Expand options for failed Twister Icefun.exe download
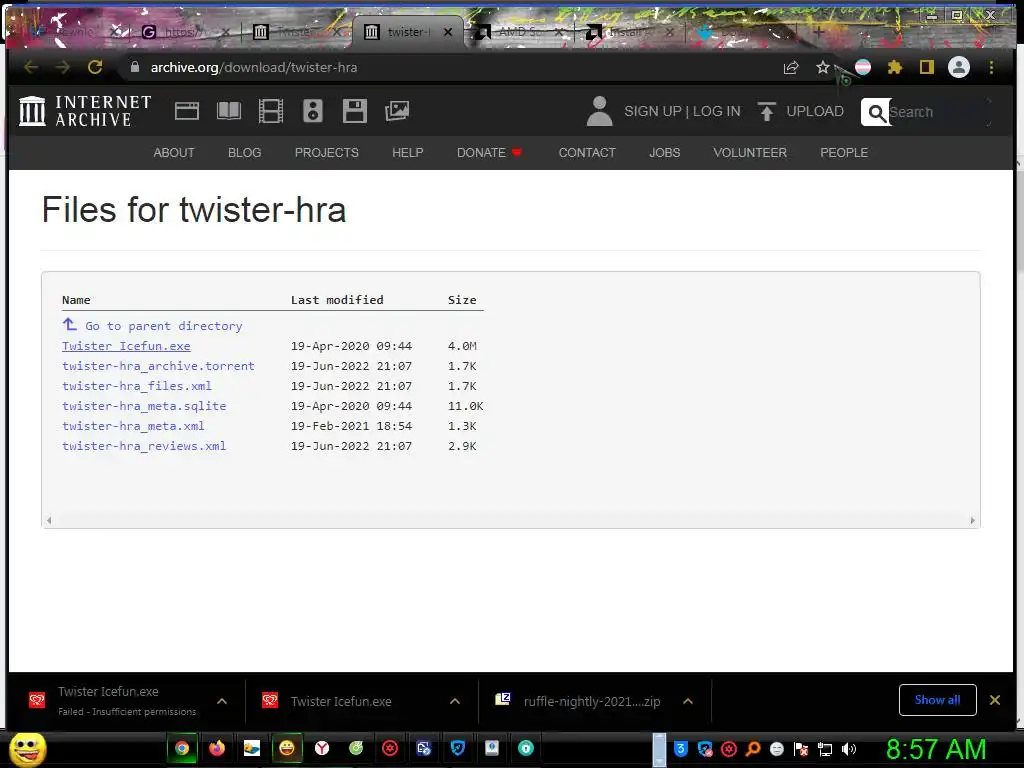1024x768 pixels. coord(222,701)
